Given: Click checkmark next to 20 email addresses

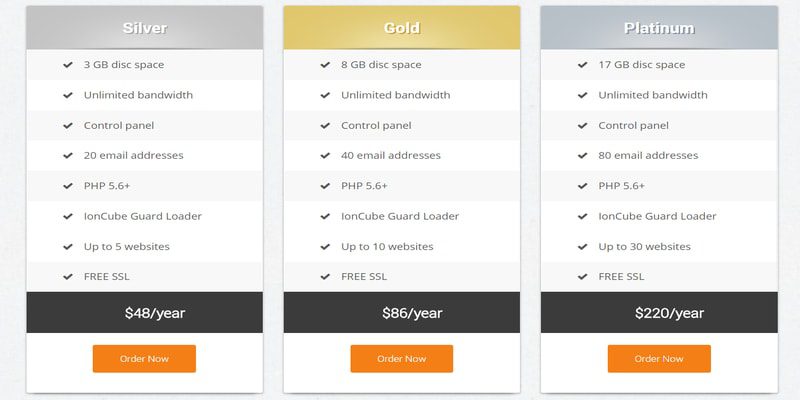Looking at the screenshot, I should point(68,156).
